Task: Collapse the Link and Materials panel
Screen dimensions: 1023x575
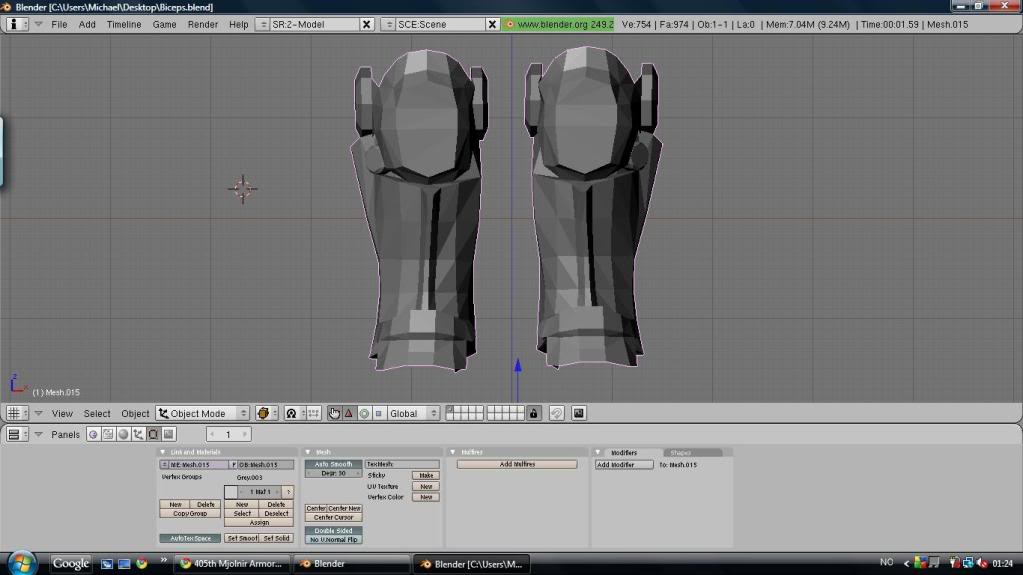Action: pyautogui.click(x=163, y=452)
